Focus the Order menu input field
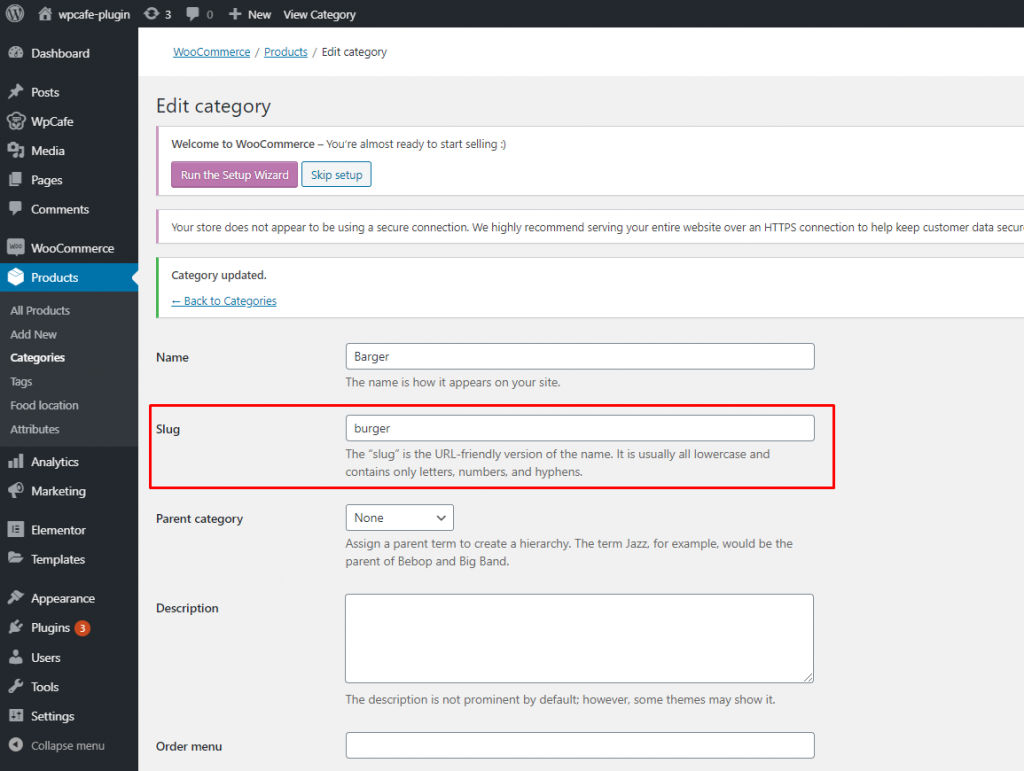This screenshot has width=1024, height=771. pos(580,745)
